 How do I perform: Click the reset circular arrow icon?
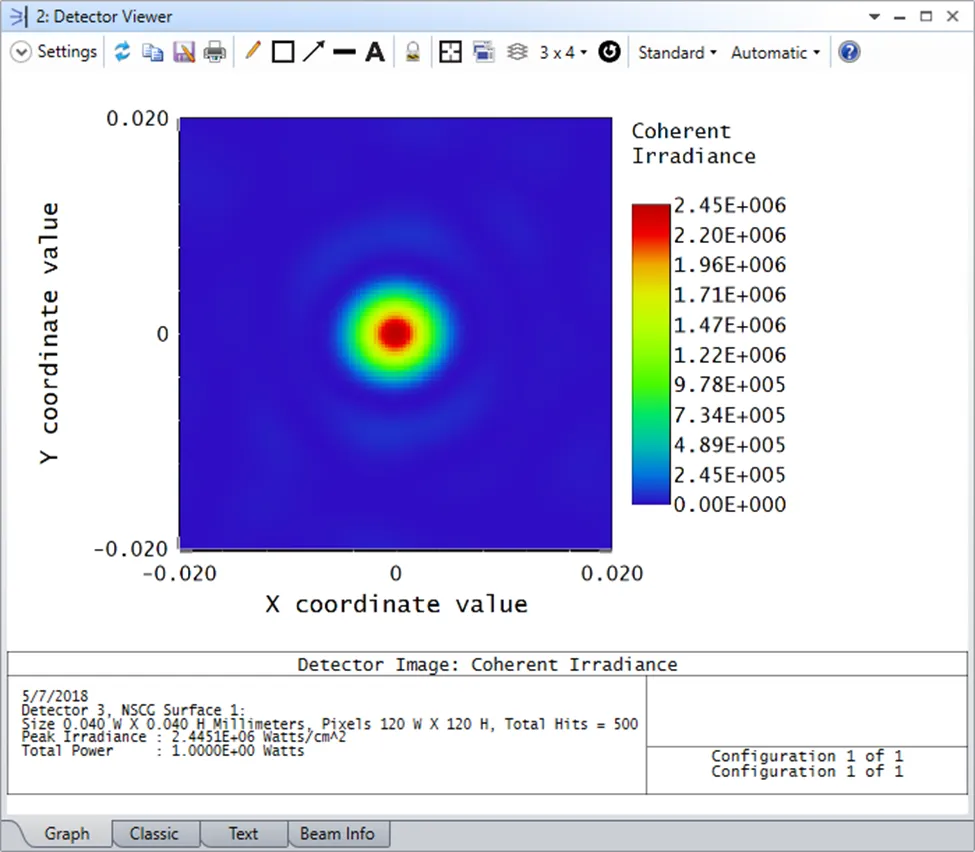[609, 52]
